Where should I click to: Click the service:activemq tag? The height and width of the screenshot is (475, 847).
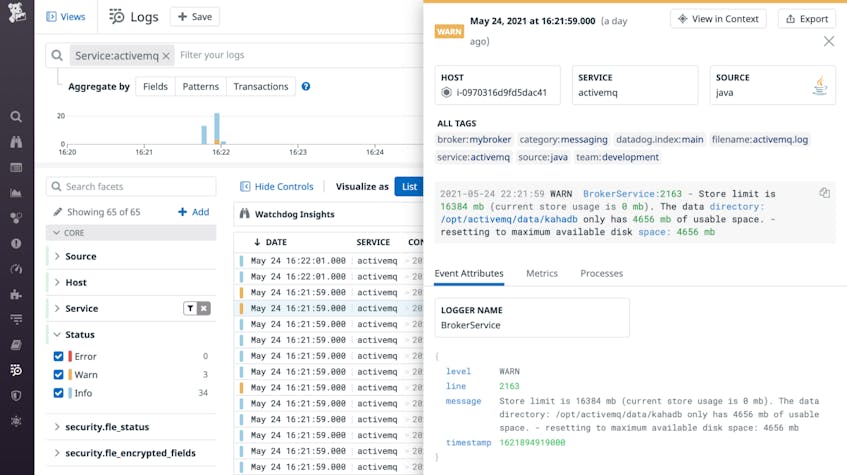pyautogui.click(x=473, y=157)
